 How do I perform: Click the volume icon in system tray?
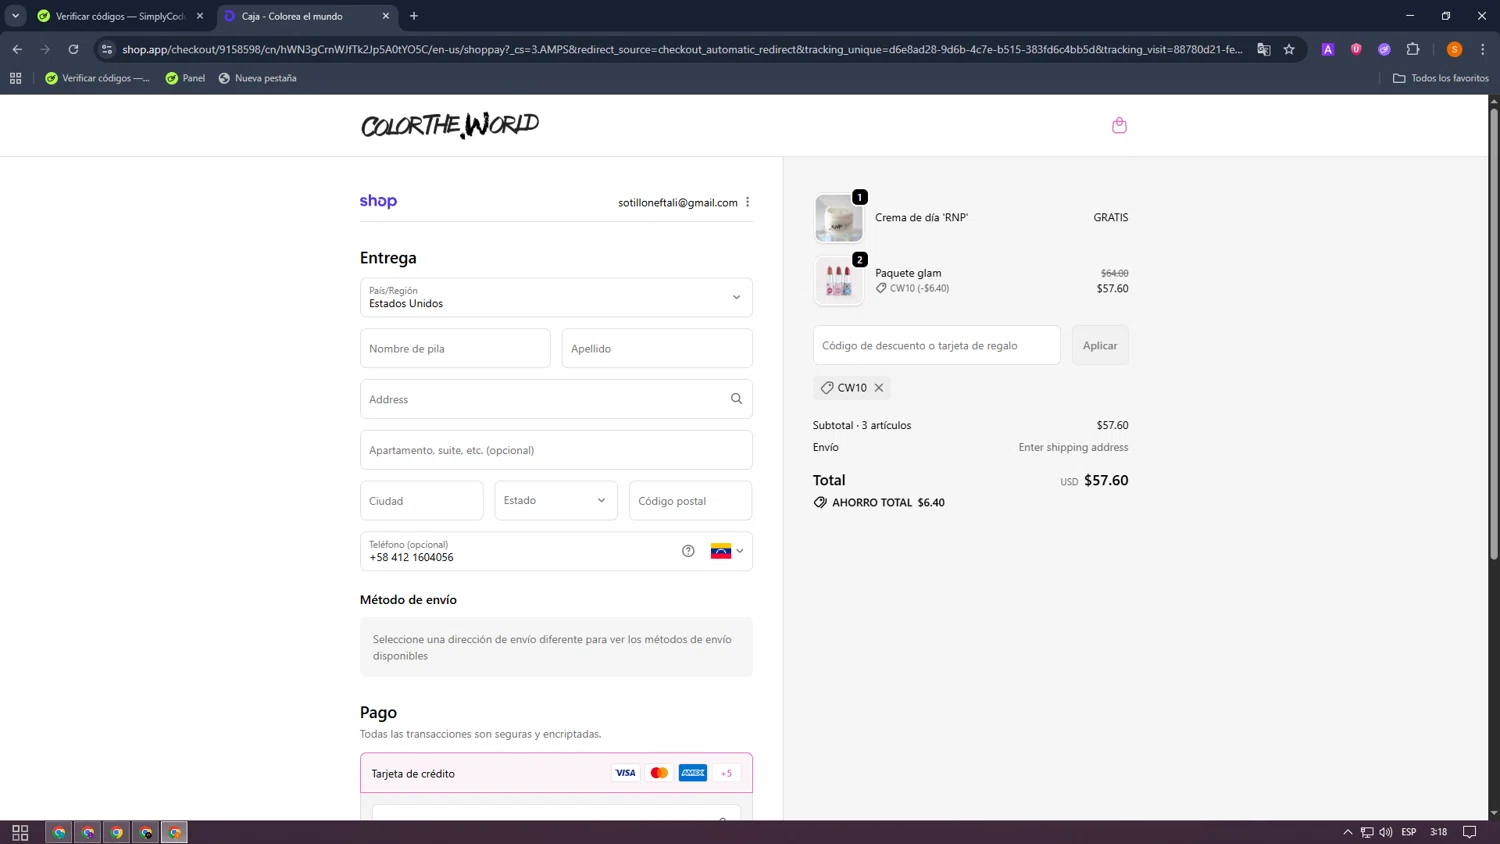1385,832
